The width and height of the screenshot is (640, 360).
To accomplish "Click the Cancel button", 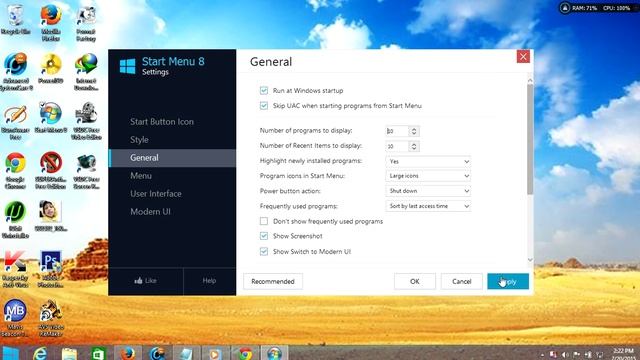I will (462, 282).
